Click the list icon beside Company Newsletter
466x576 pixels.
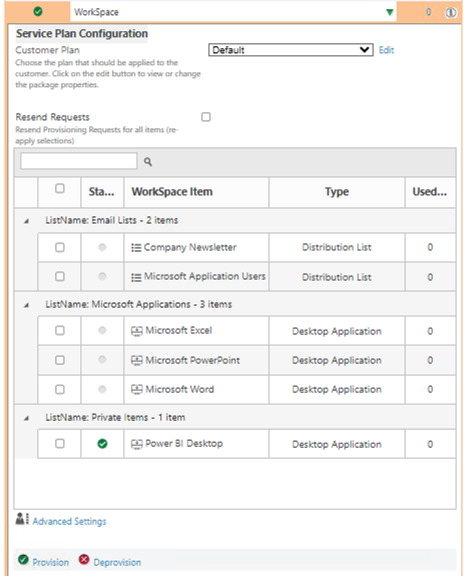[136, 248]
